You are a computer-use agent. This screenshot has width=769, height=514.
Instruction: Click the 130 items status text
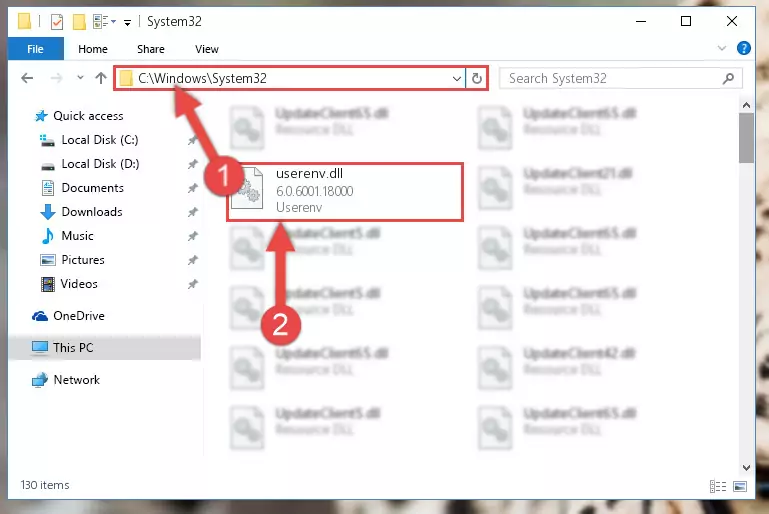click(45, 485)
